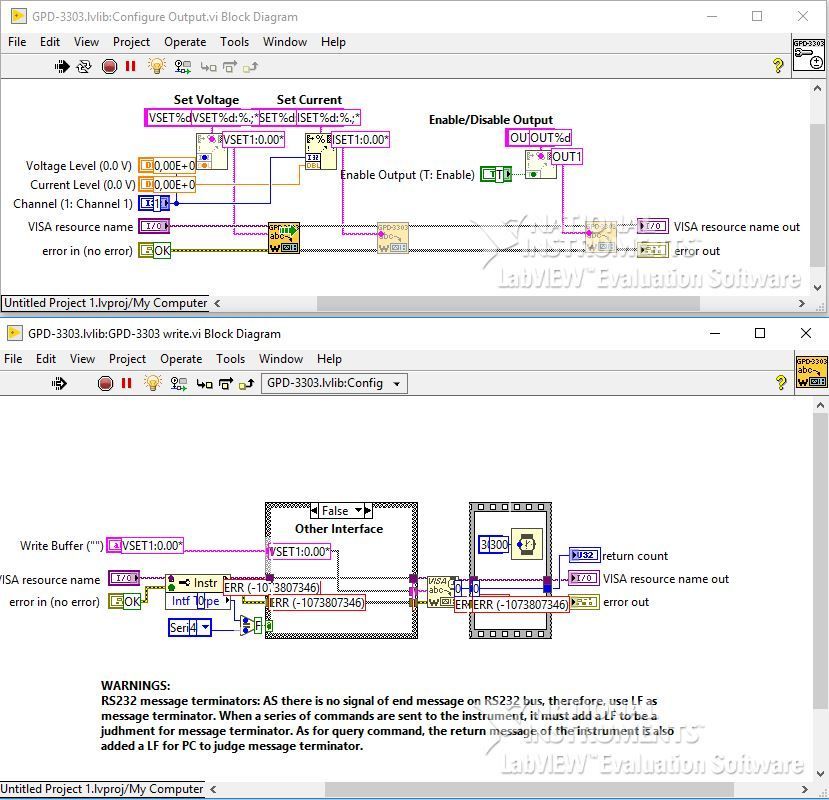Toggle Highlight Execution in GPD-3303 write window

tap(152, 383)
